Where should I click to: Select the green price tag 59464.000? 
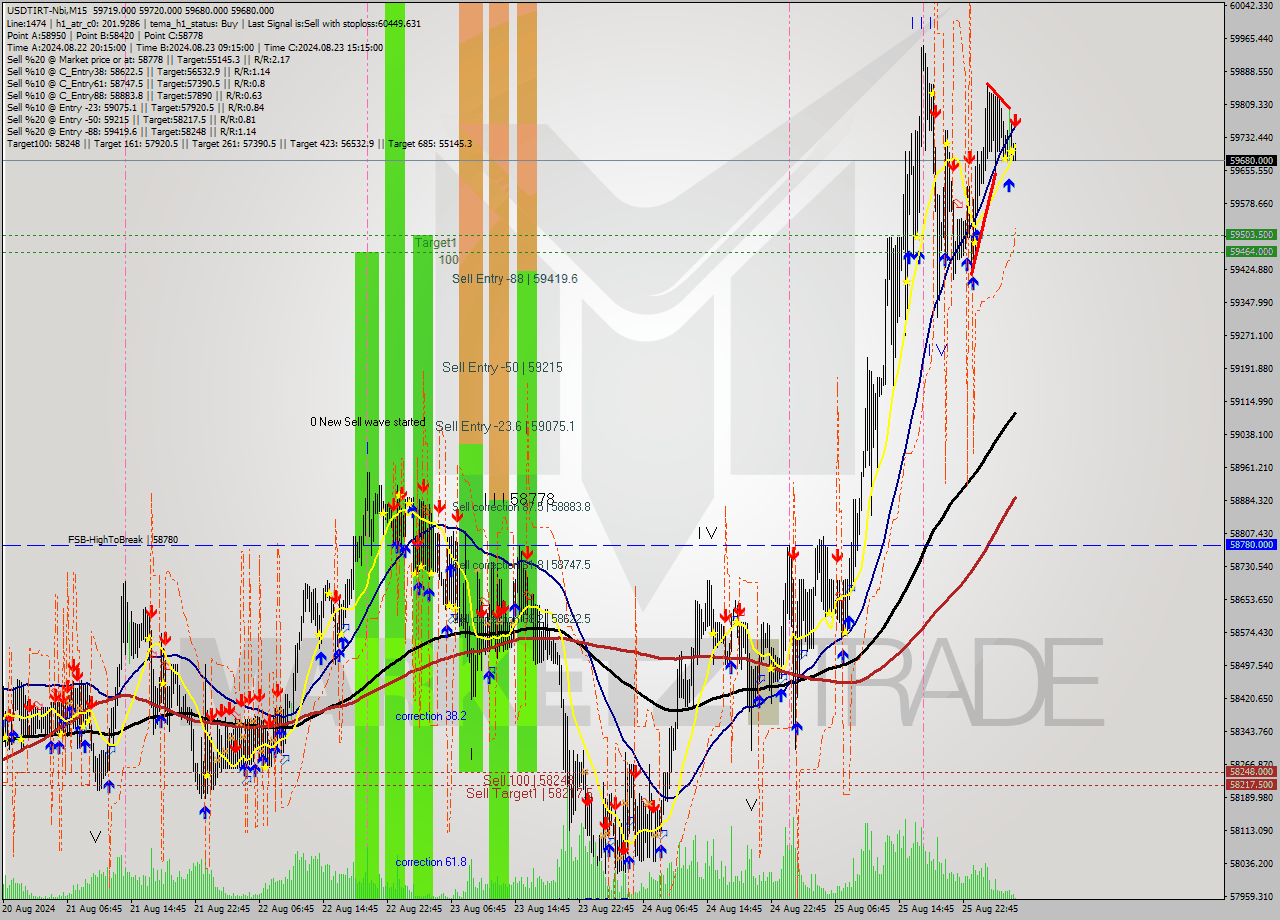tap(1252, 252)
